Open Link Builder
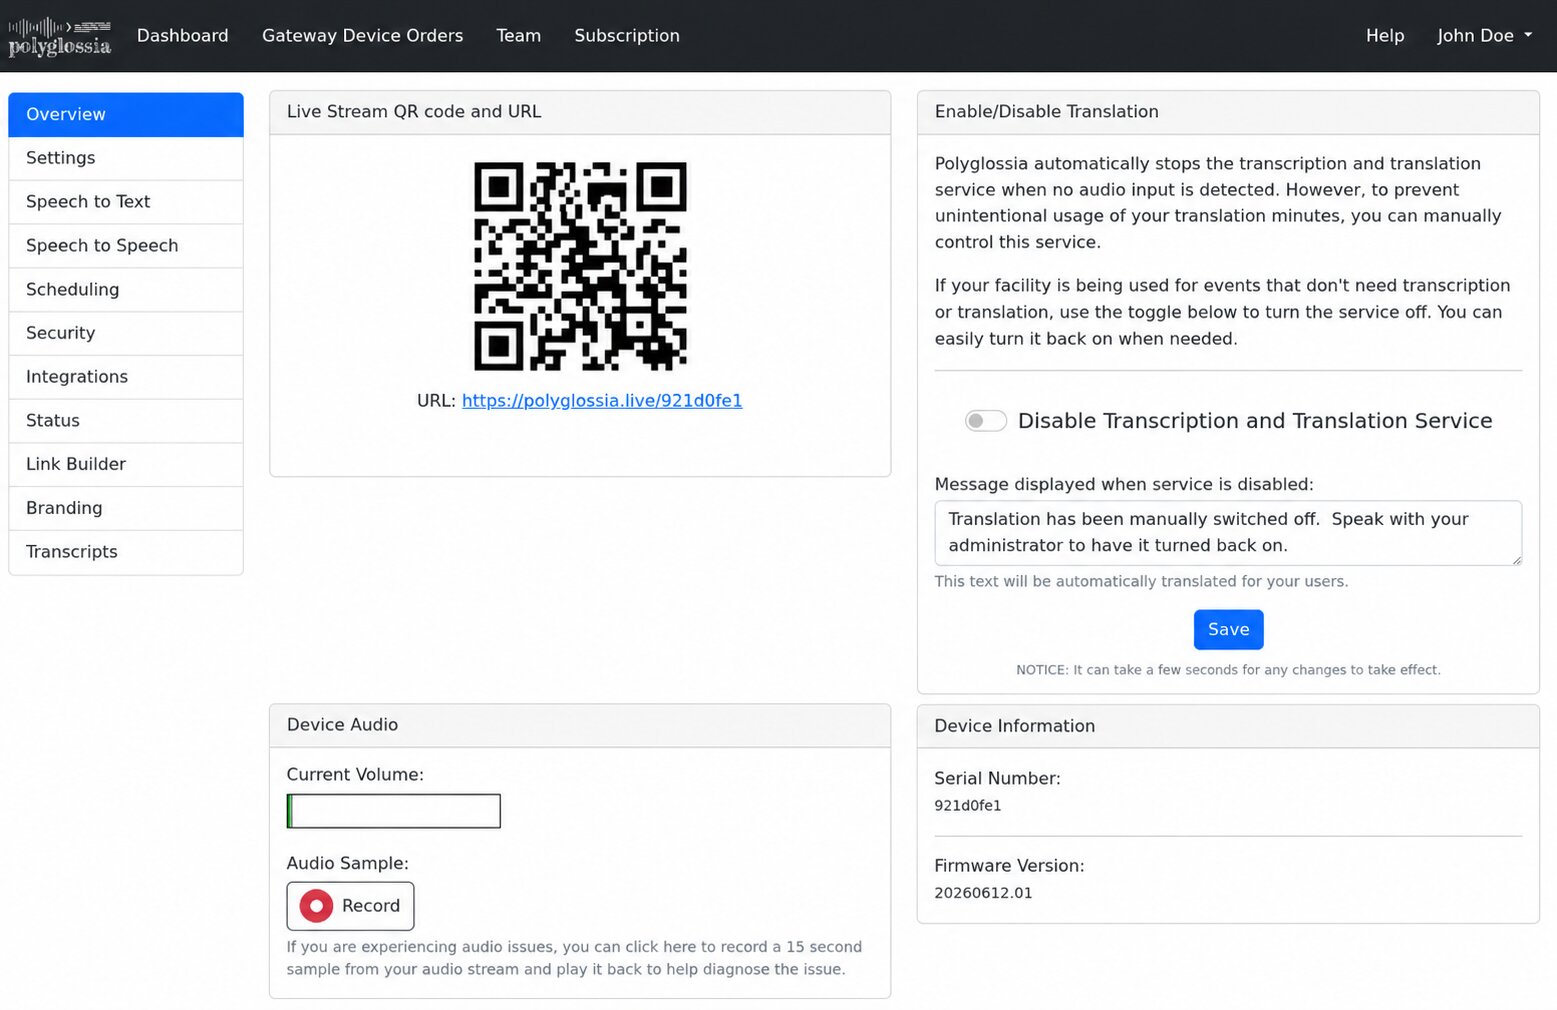The height and width of the screenshot is (1010, 1557). tap(126, 464)
